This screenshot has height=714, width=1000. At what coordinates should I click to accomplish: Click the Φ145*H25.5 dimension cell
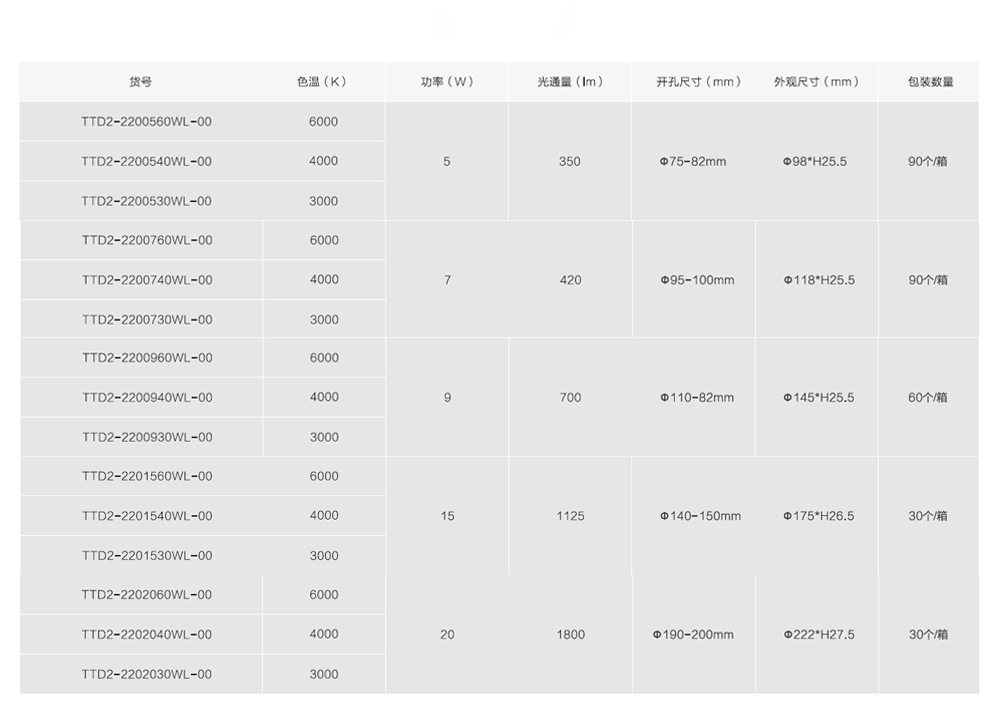(819, 398)
